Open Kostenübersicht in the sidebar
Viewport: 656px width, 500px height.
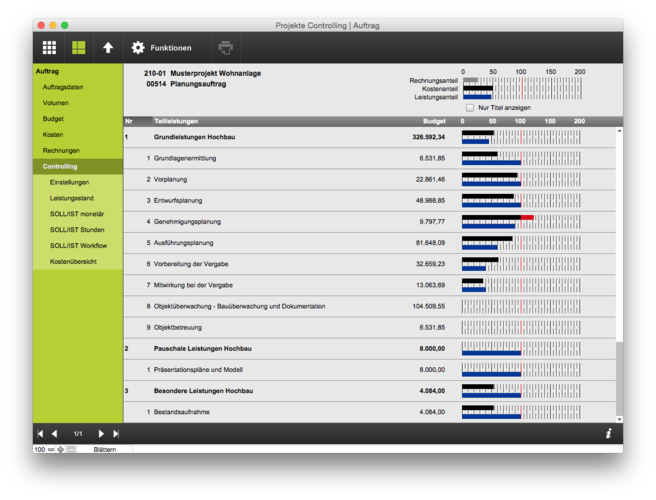point(73,261)
